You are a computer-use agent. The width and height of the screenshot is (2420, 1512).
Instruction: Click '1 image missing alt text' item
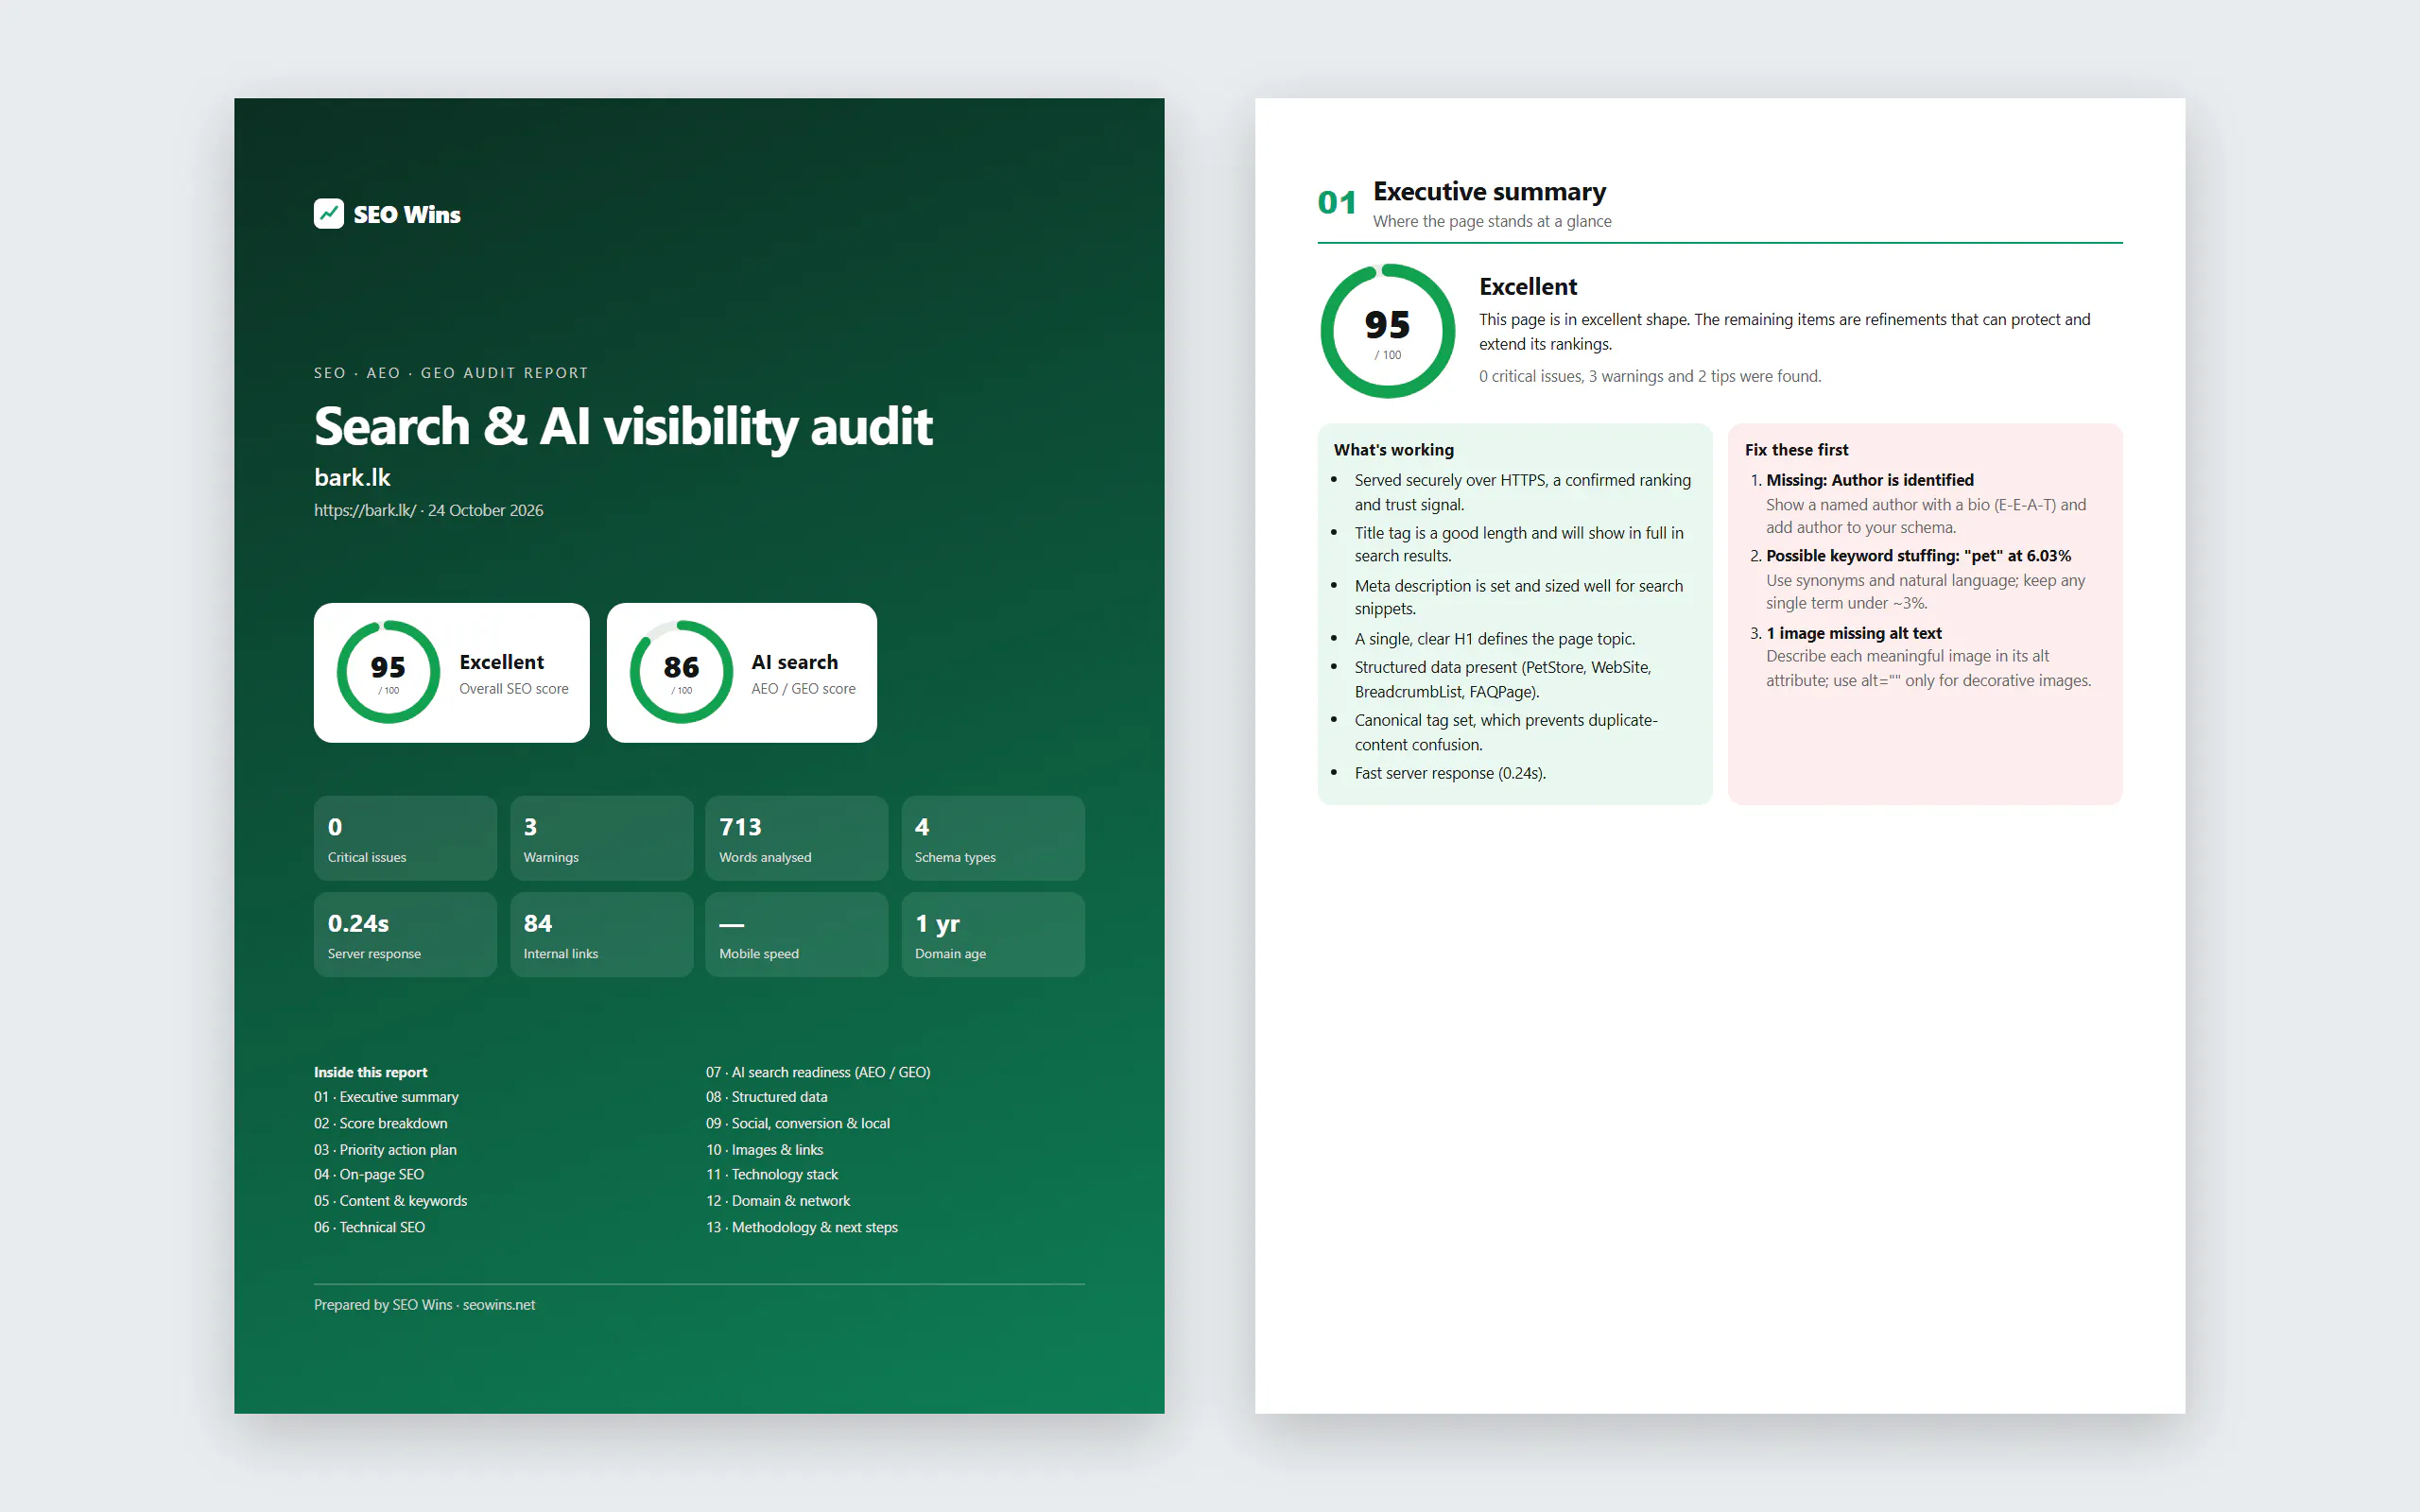click(x=1853, y=633)
